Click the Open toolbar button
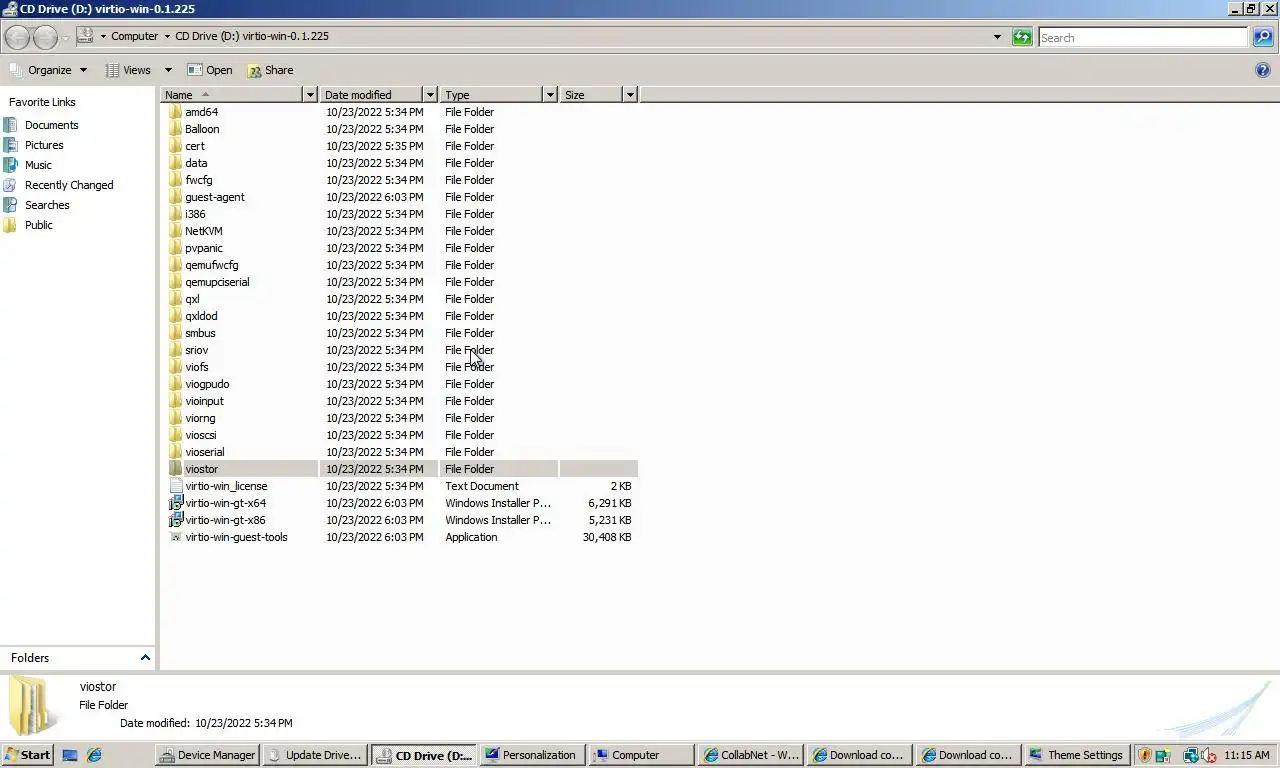 tap(210, 70)
